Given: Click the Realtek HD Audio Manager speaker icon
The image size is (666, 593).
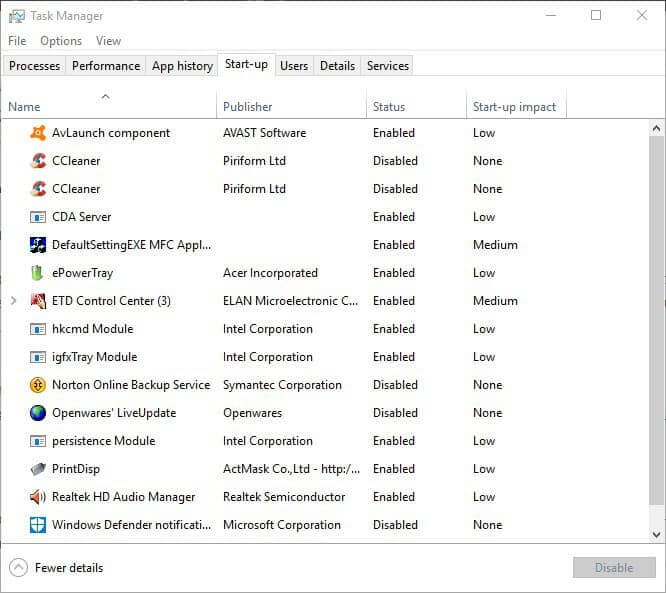Looking at the screenshot, I should pyautogui.click(x=38, y=497).
